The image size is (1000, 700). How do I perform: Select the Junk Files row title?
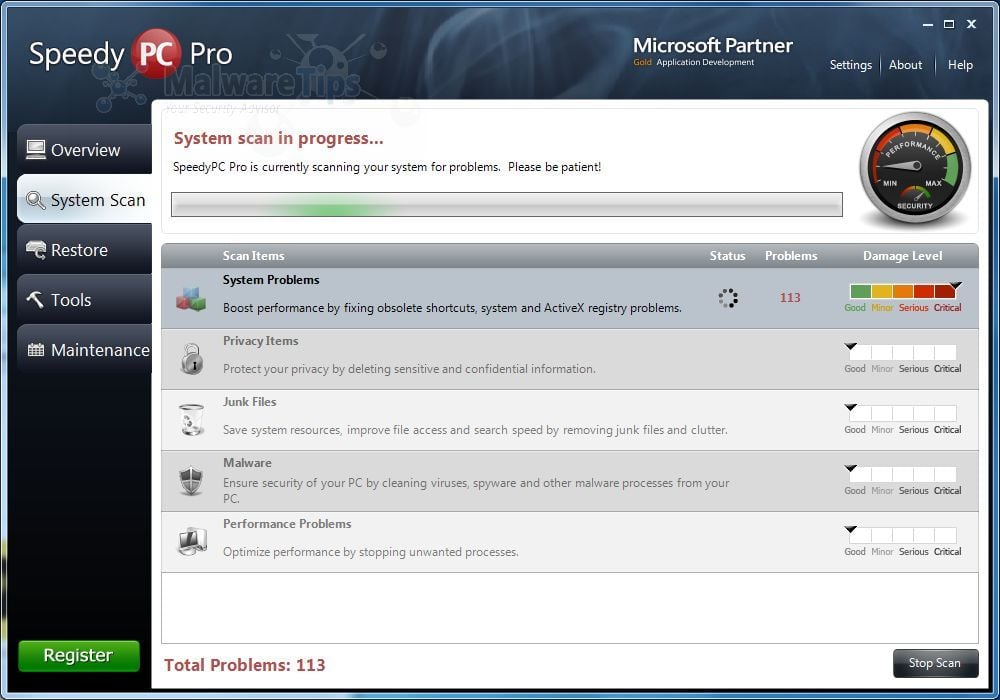[x=249, y=402]
